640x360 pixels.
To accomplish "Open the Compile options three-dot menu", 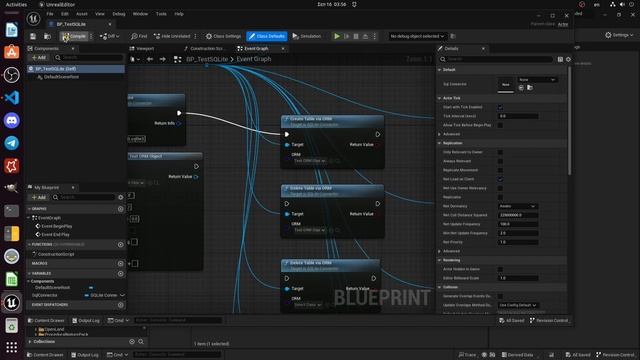I will coord(91,36).
